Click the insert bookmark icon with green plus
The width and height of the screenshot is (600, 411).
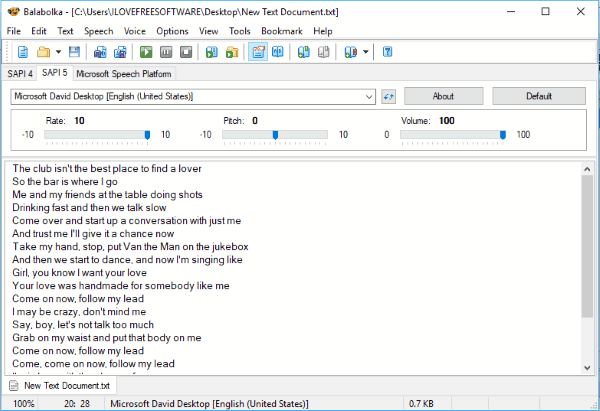(303, 52)
